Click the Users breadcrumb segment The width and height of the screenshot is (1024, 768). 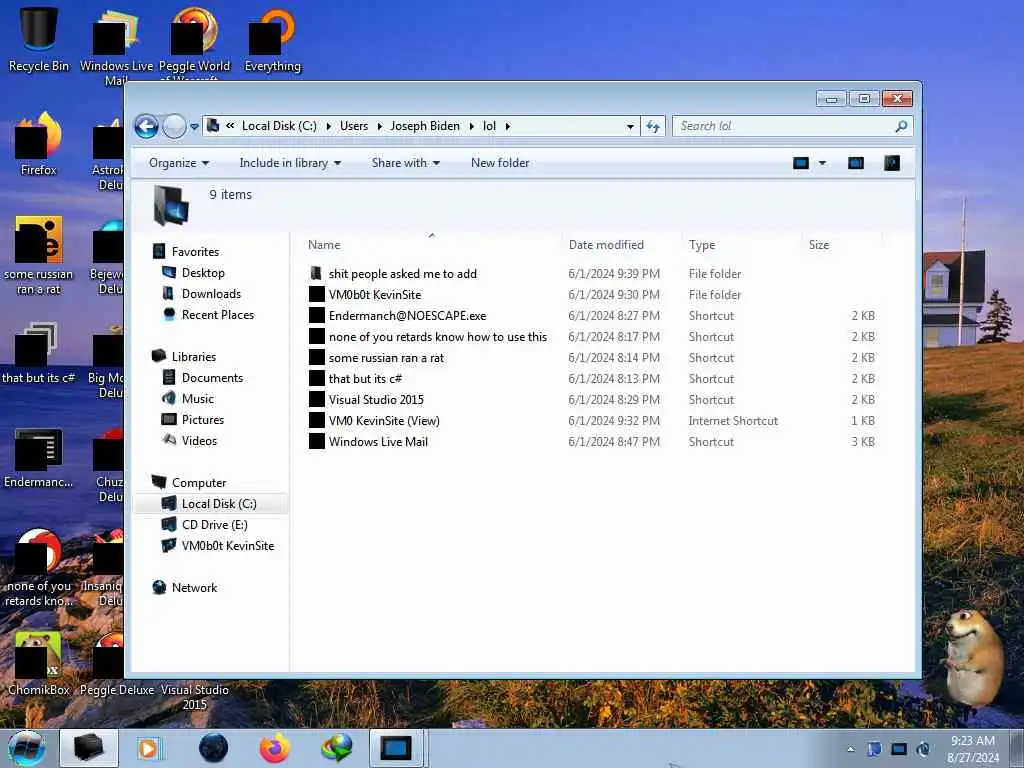354,126
